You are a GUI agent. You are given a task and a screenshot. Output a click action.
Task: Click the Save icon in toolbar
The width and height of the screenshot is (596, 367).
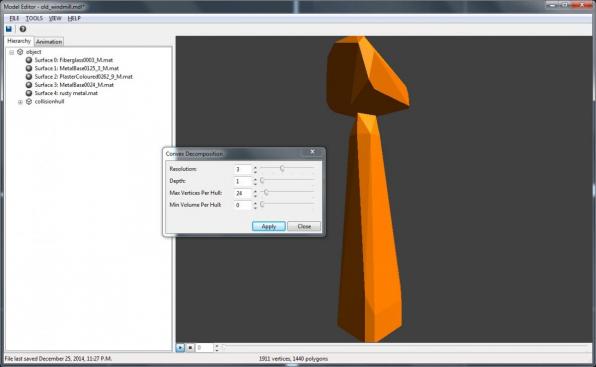pos(9,29)
